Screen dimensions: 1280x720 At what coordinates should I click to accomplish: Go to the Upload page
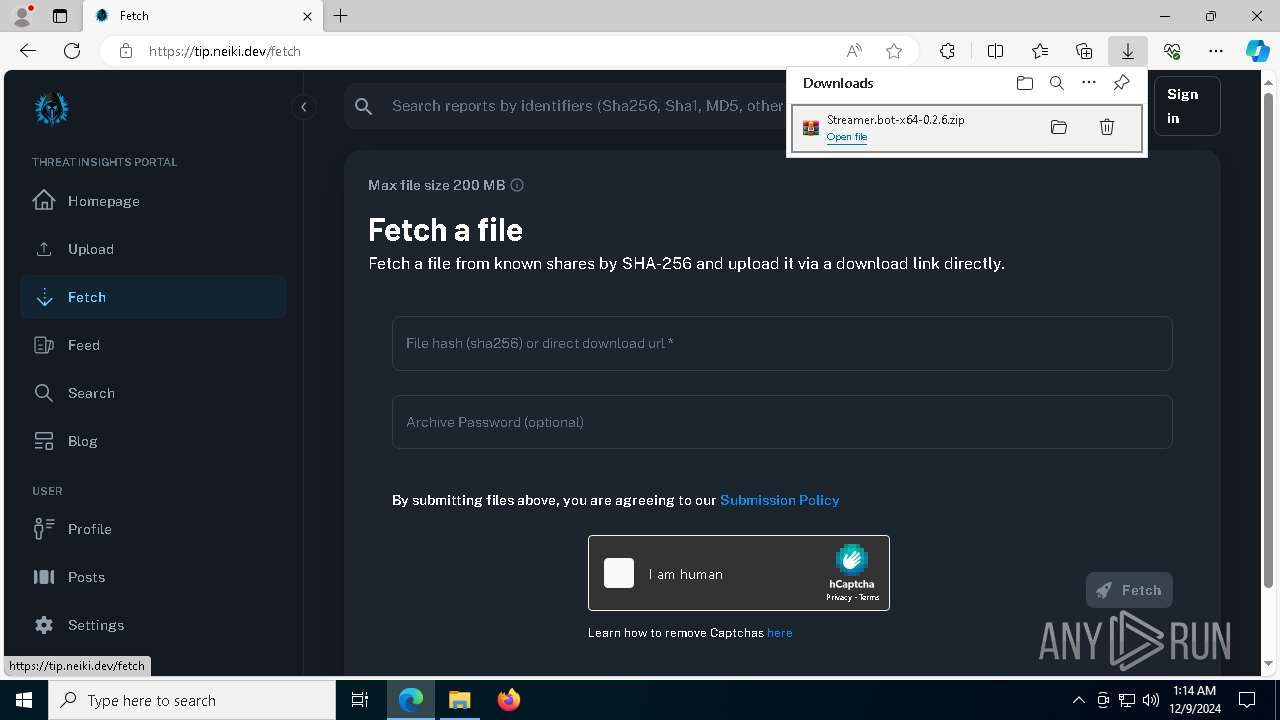pos(153,249)
